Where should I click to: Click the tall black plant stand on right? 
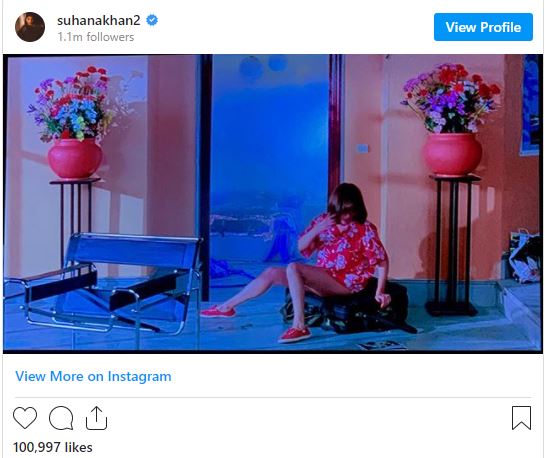pyautogui.click(x=453, y=245)
